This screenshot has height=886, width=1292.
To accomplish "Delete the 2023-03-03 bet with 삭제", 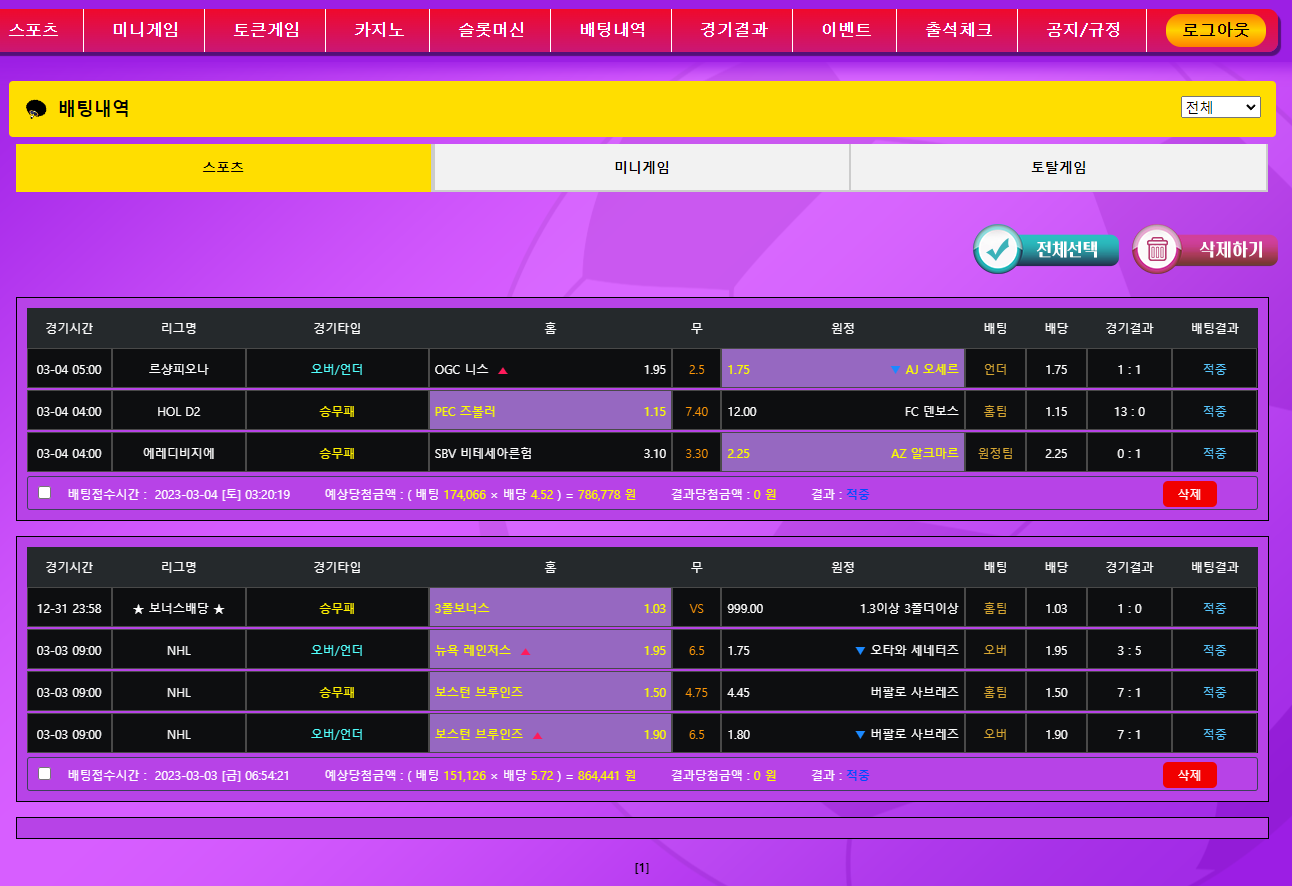I will point(1189,775).
